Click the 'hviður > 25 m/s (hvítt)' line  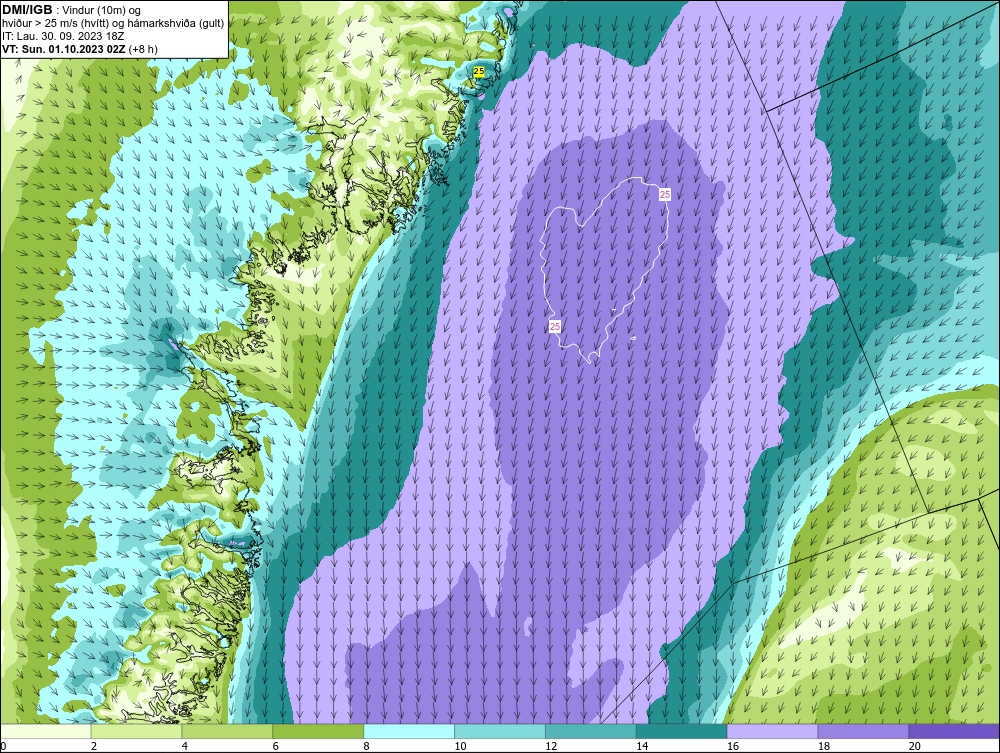(x=114, y=24)
